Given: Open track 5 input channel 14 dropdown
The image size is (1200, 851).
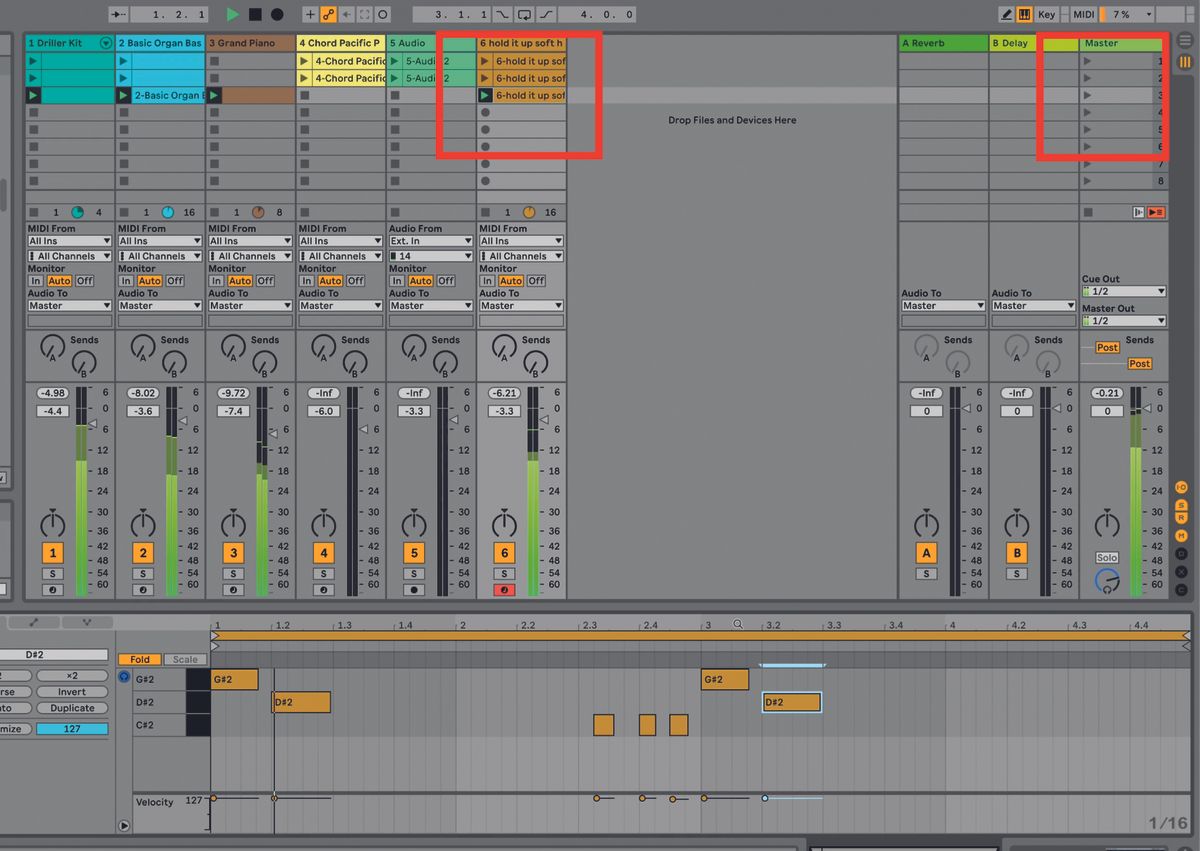Looking at the screenshot, I should (x=431, y=256).
